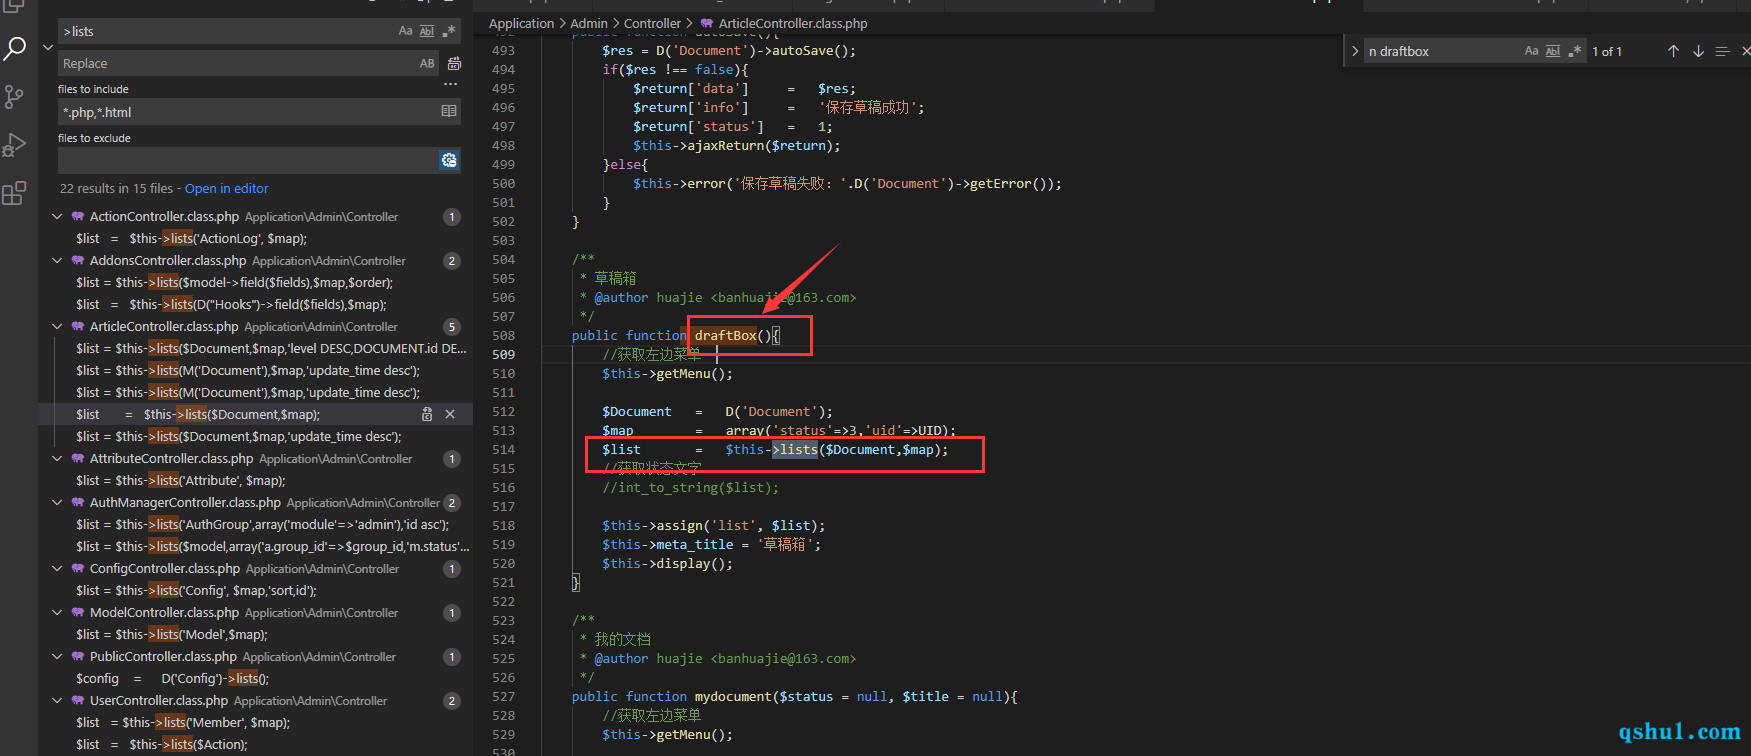
Task: Open result $config = D('Config')->lists()
Action: [173, 678]
